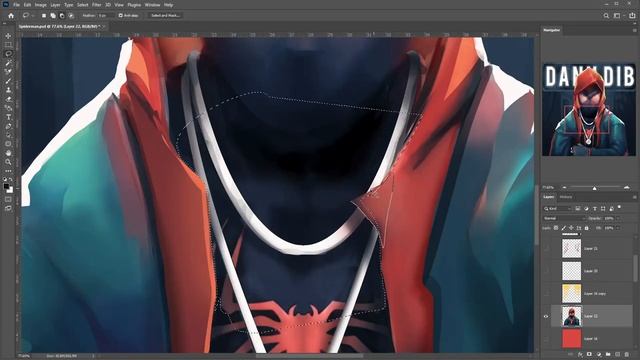Open the File menu

[x=16, y=5]
